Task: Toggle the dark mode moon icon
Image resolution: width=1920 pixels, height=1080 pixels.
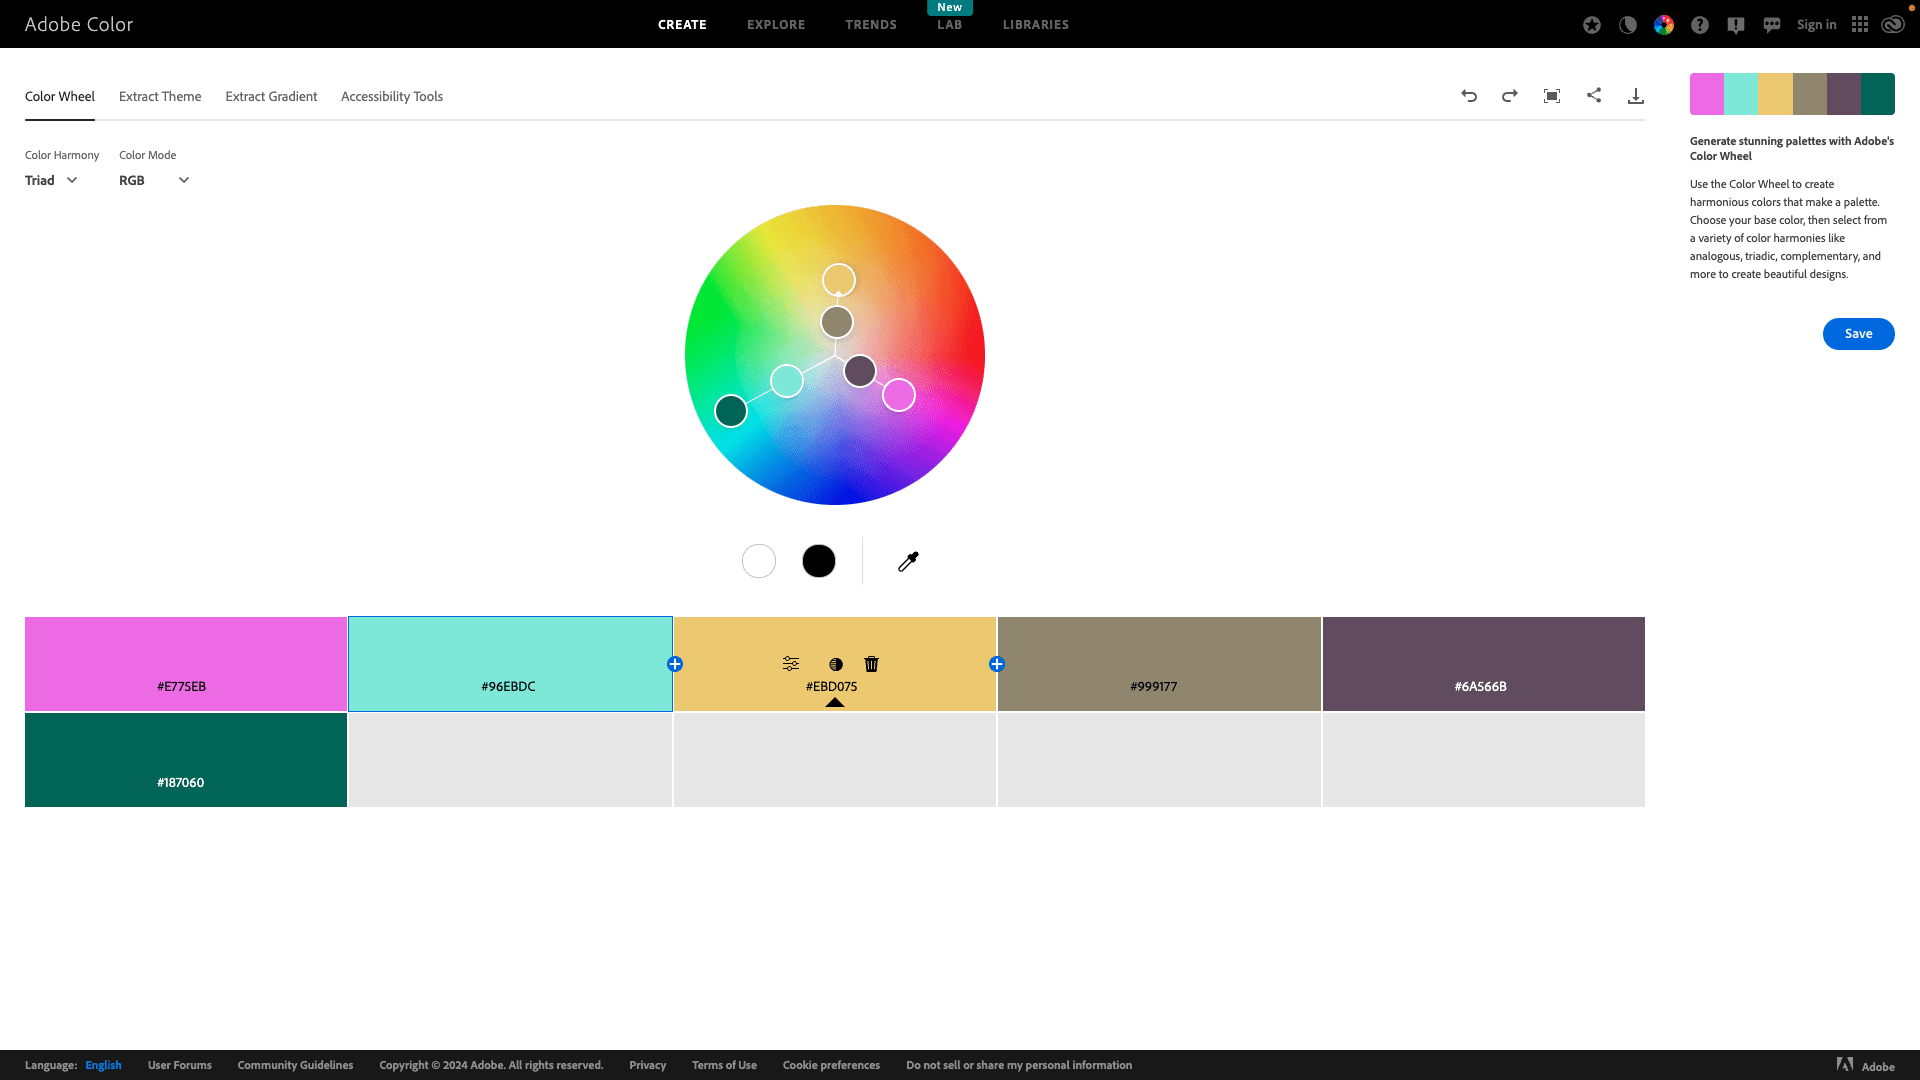Action: click(1628, 25)
